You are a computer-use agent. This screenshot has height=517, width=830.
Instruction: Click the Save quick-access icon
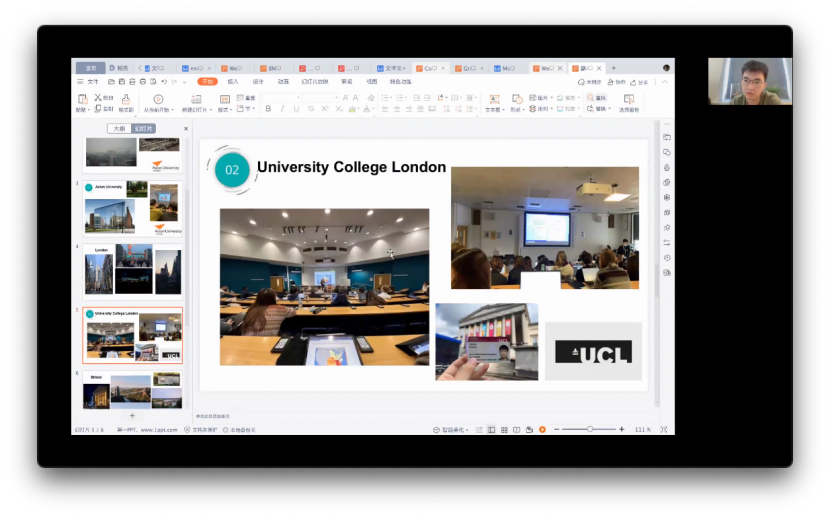[x=122, y=81]
